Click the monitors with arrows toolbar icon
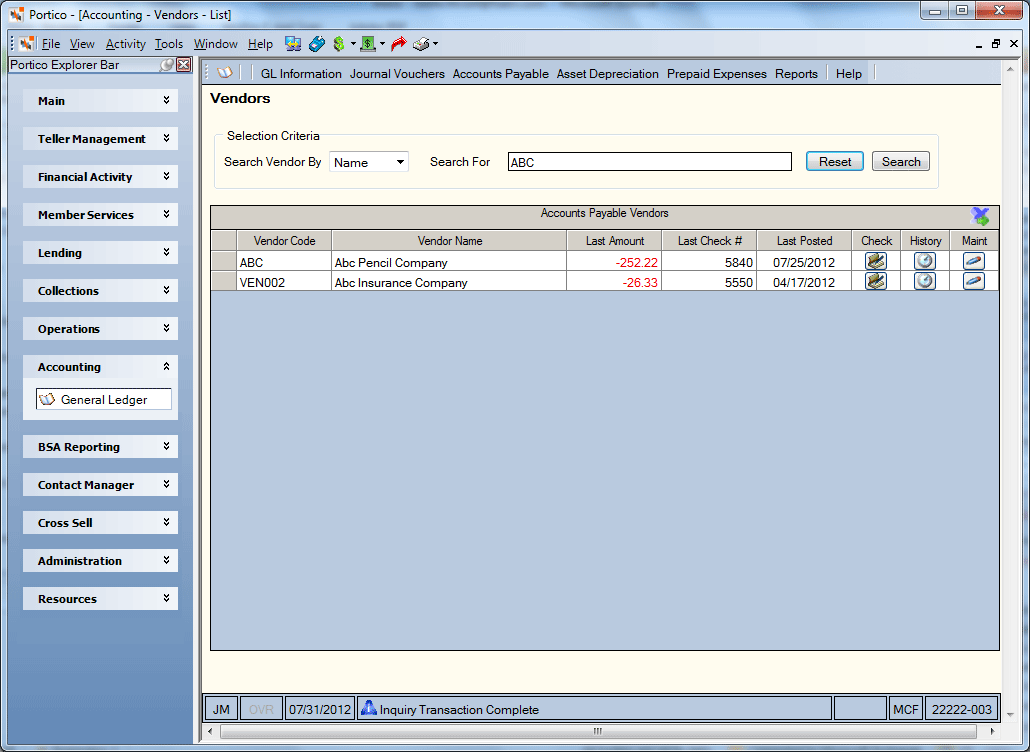1030x752 pixels. pyautogui.click(x=293, y=44)
